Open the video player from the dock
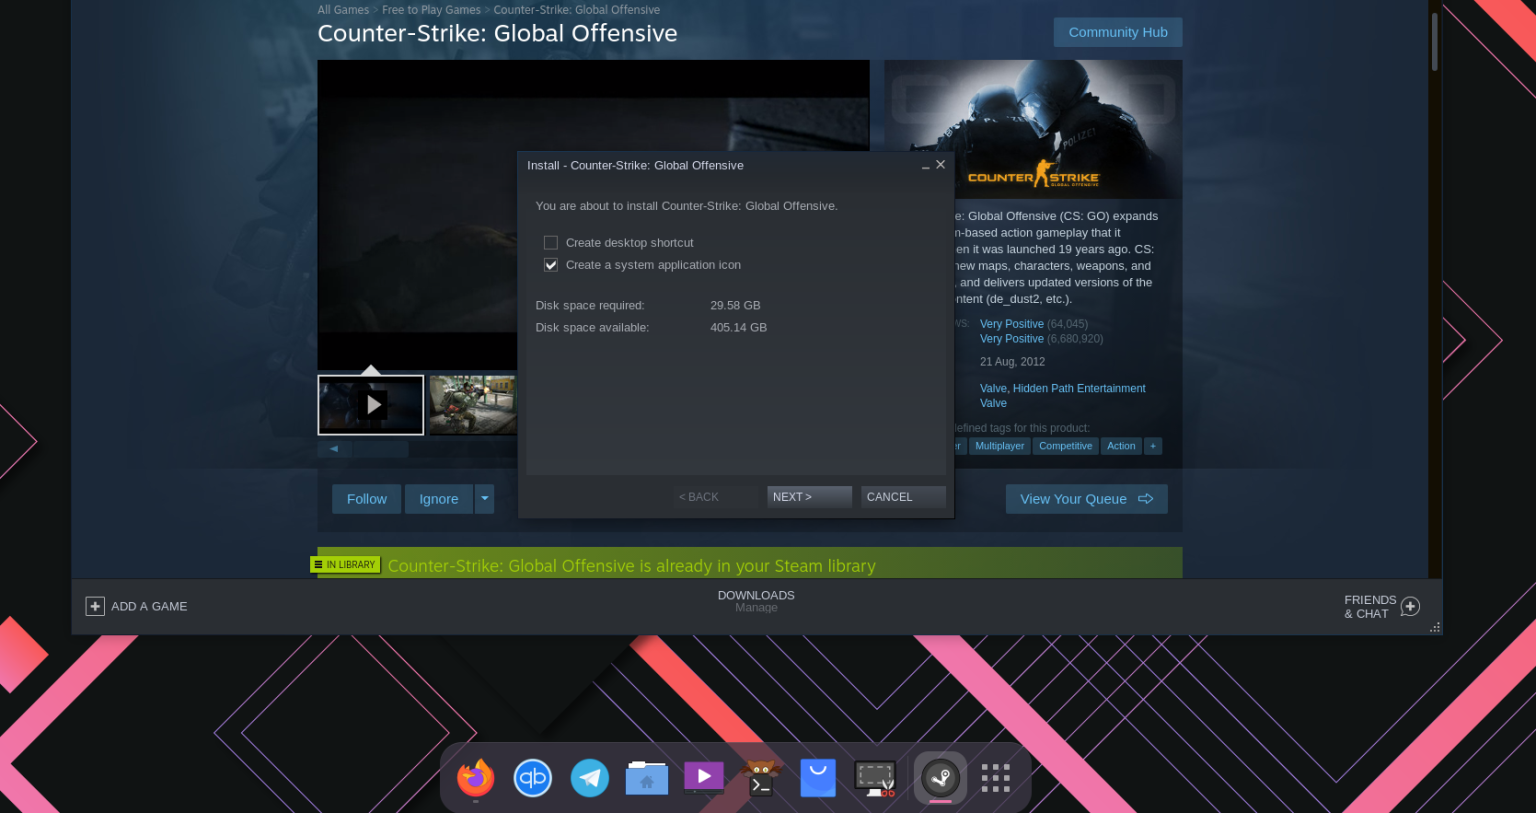The image size is (1536, 813). 703,777
